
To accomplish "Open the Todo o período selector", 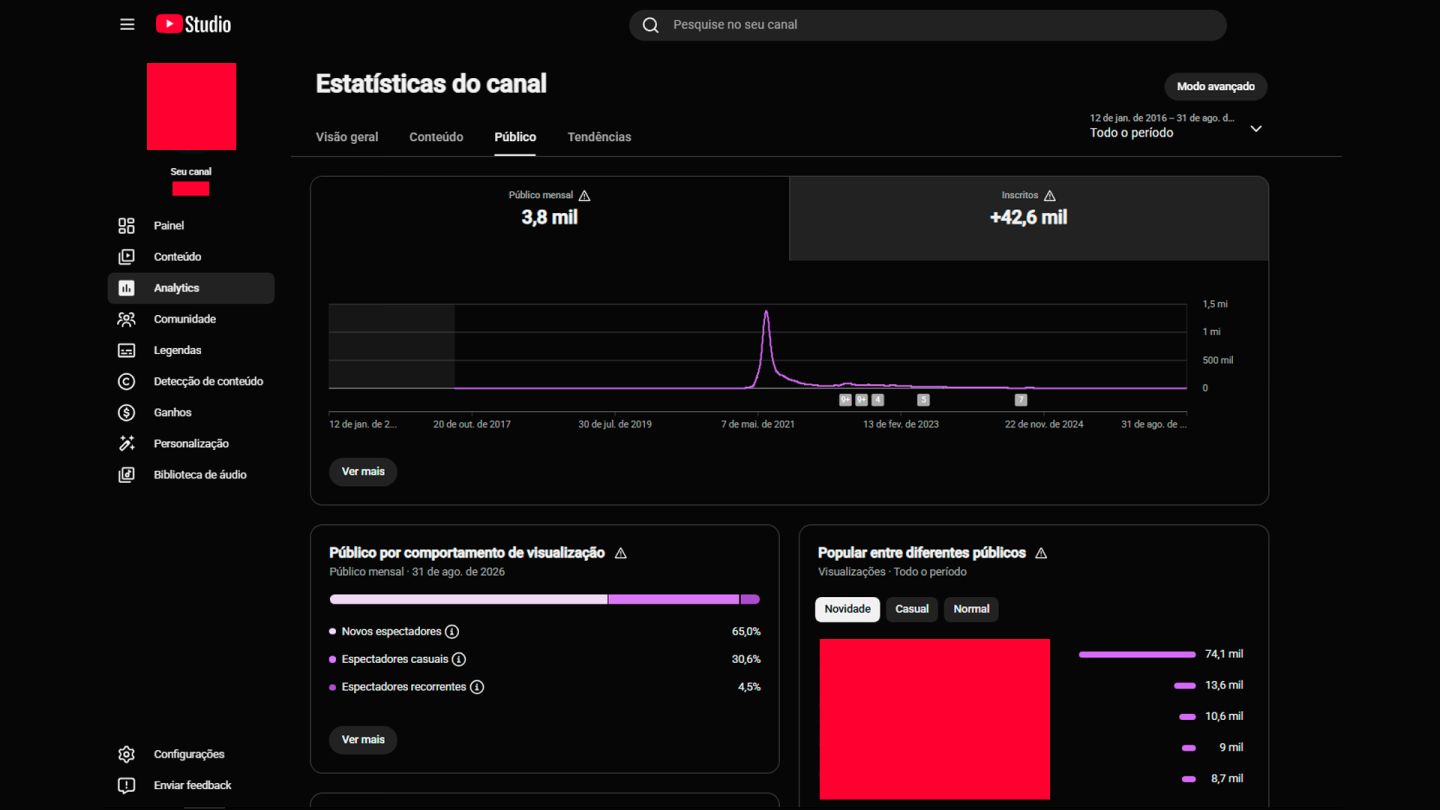I will [x=1177, y=125].
